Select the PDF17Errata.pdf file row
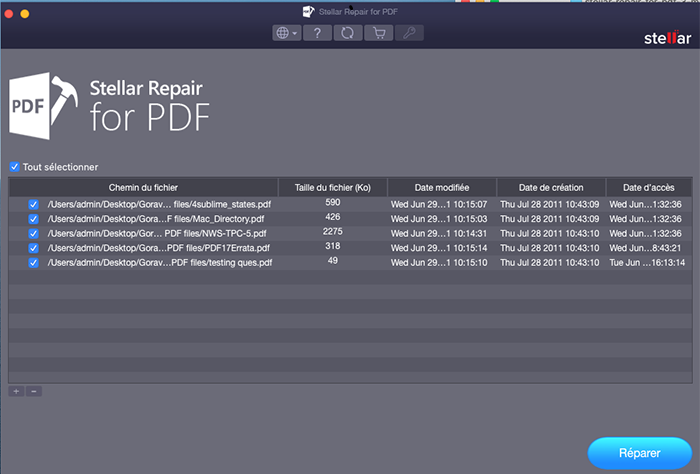This screenshot has height=474, width=700. click(x=159, y=248)
